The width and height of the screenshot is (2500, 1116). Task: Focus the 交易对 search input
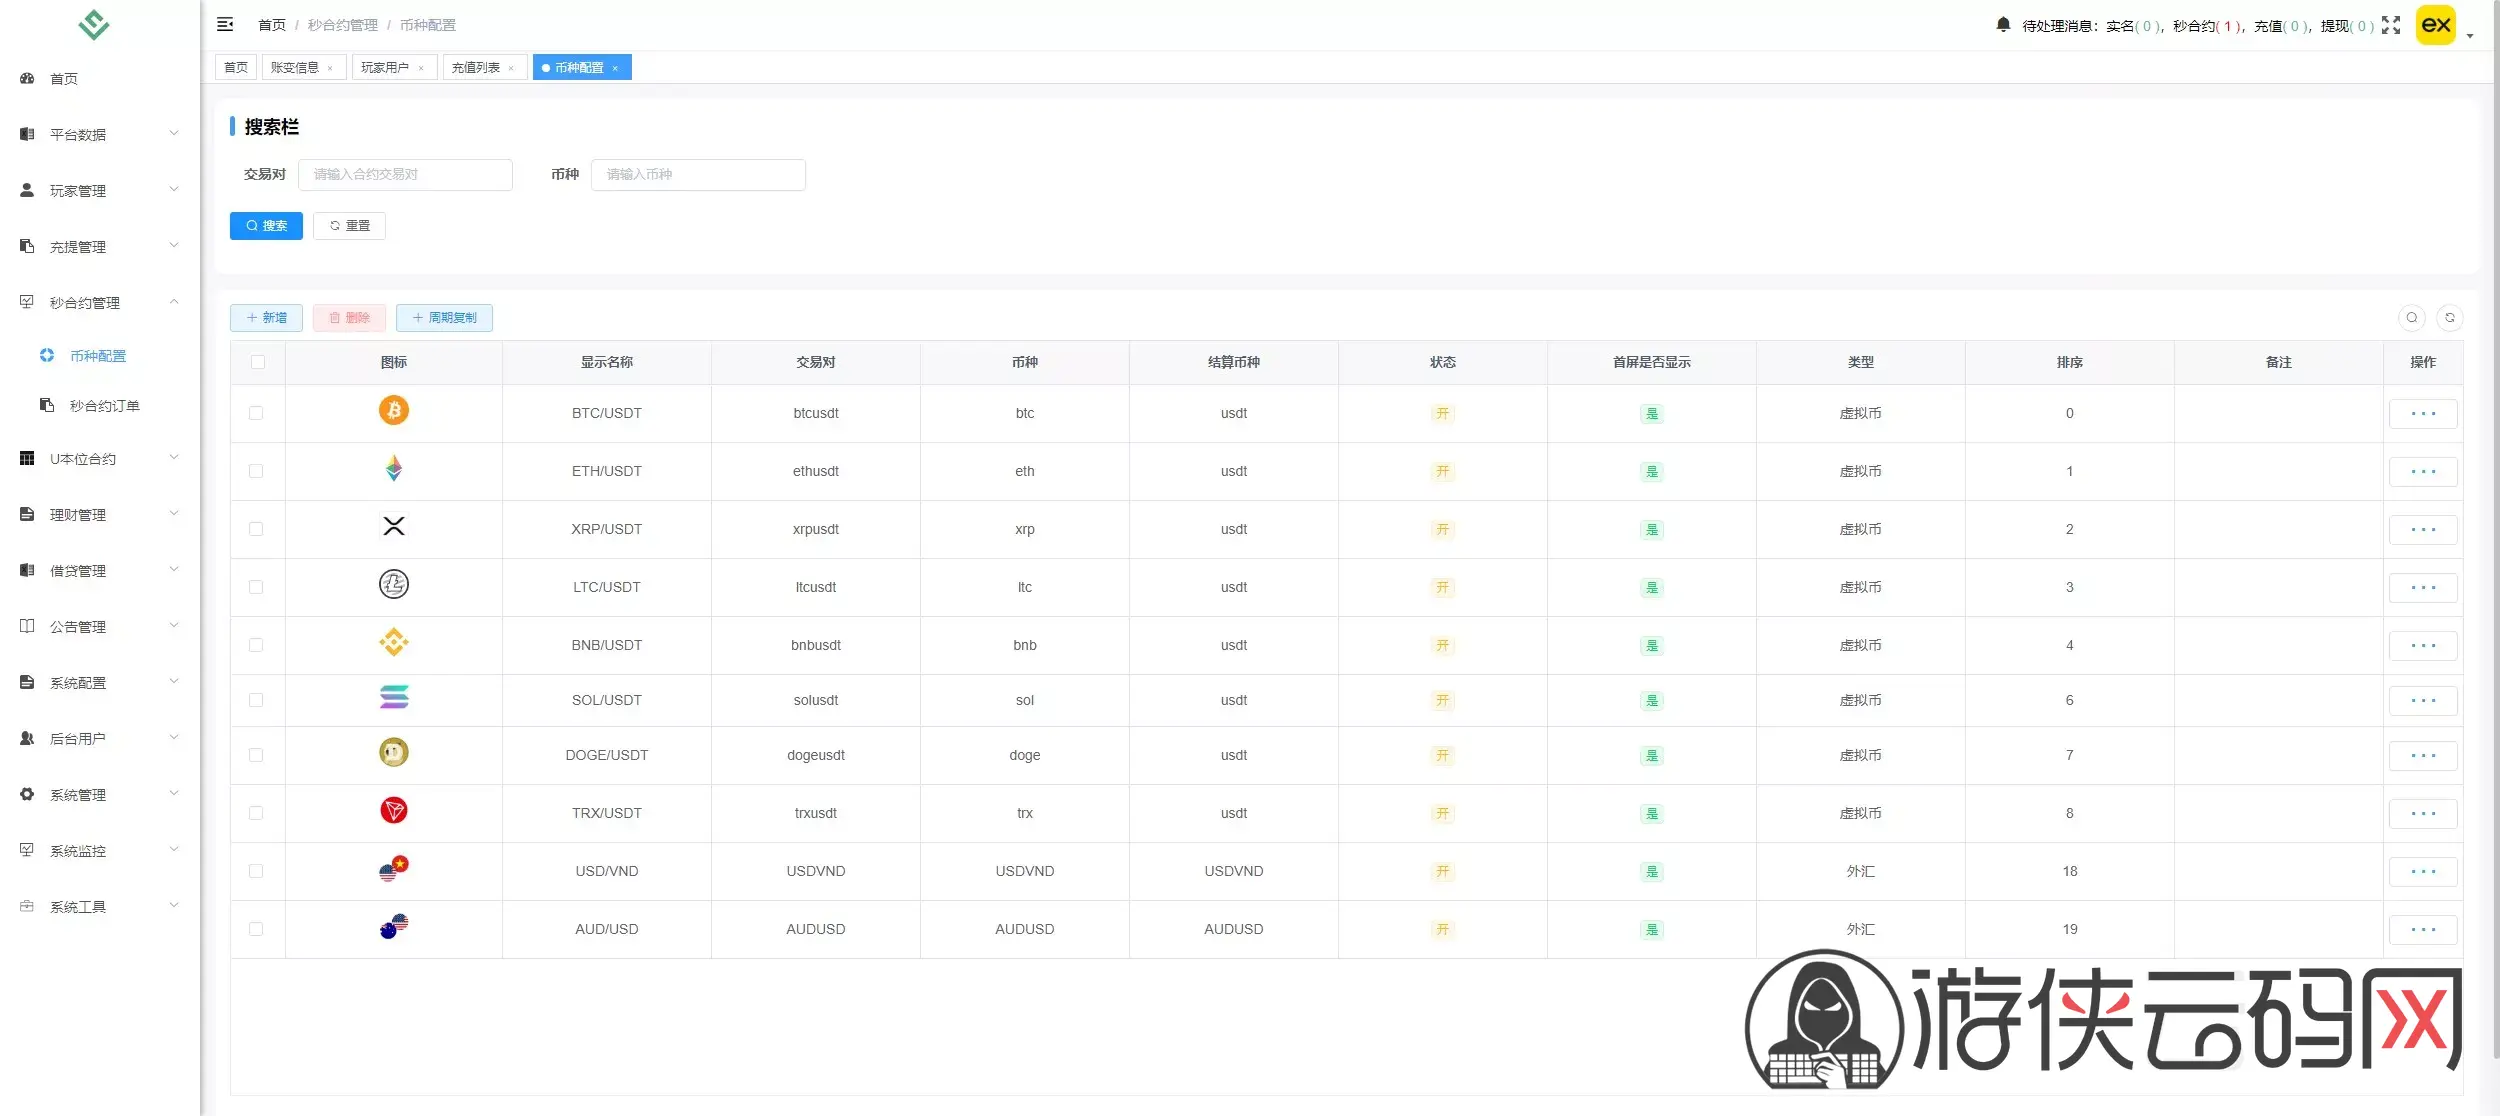point(405,175)
